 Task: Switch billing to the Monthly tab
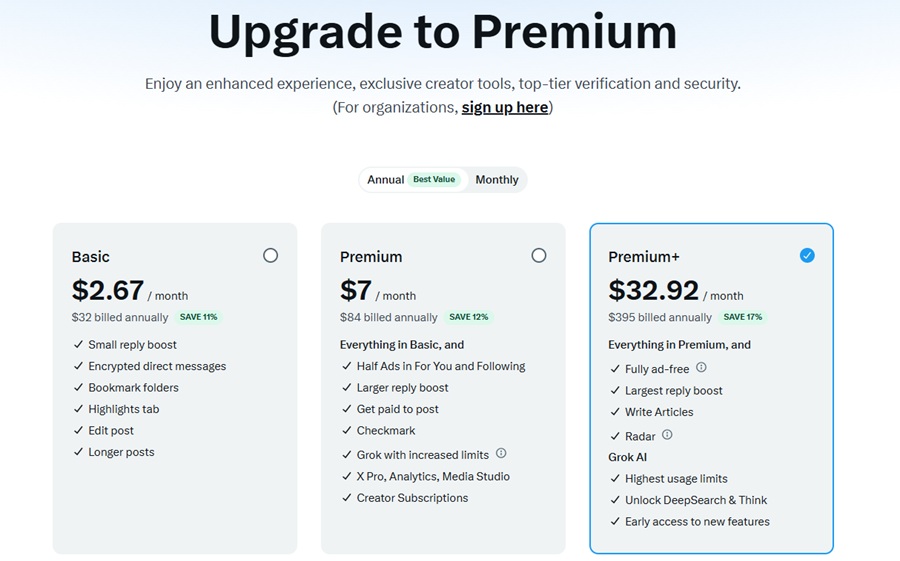pos(496,180)
